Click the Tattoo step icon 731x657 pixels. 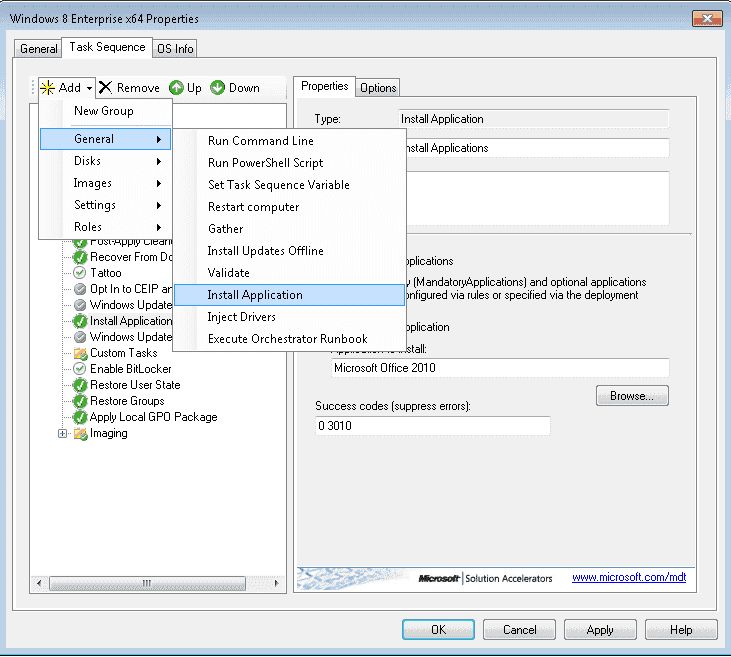80,273
